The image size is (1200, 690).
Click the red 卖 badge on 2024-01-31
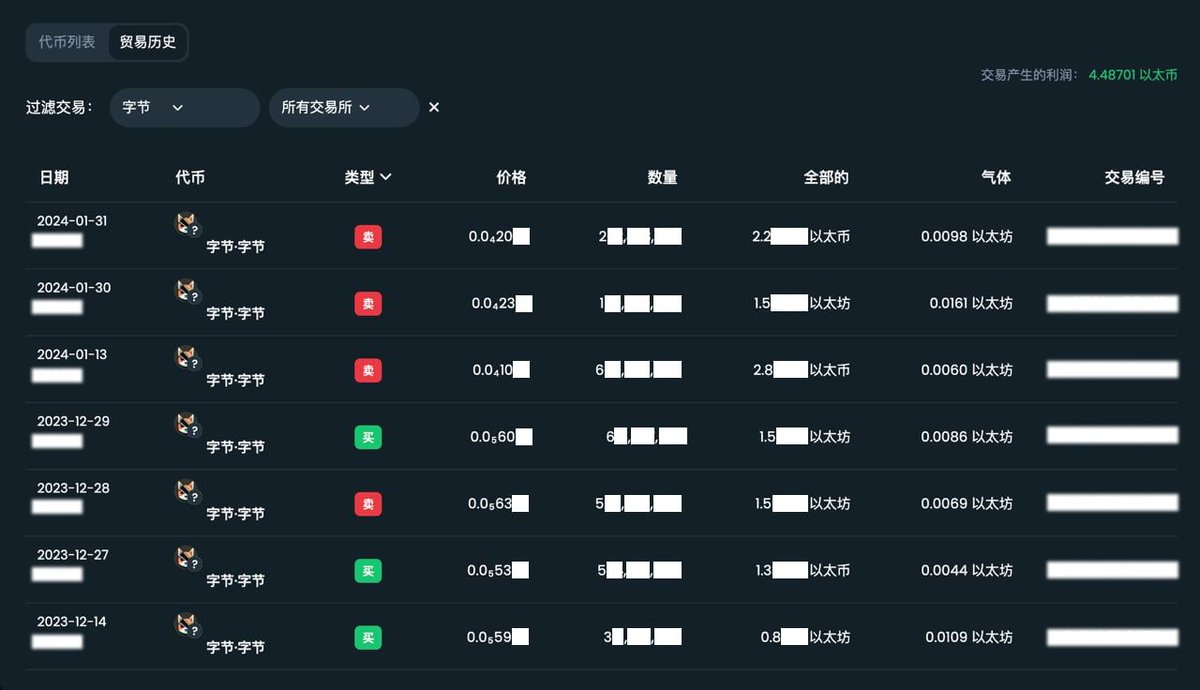click(x=368, y=237)
